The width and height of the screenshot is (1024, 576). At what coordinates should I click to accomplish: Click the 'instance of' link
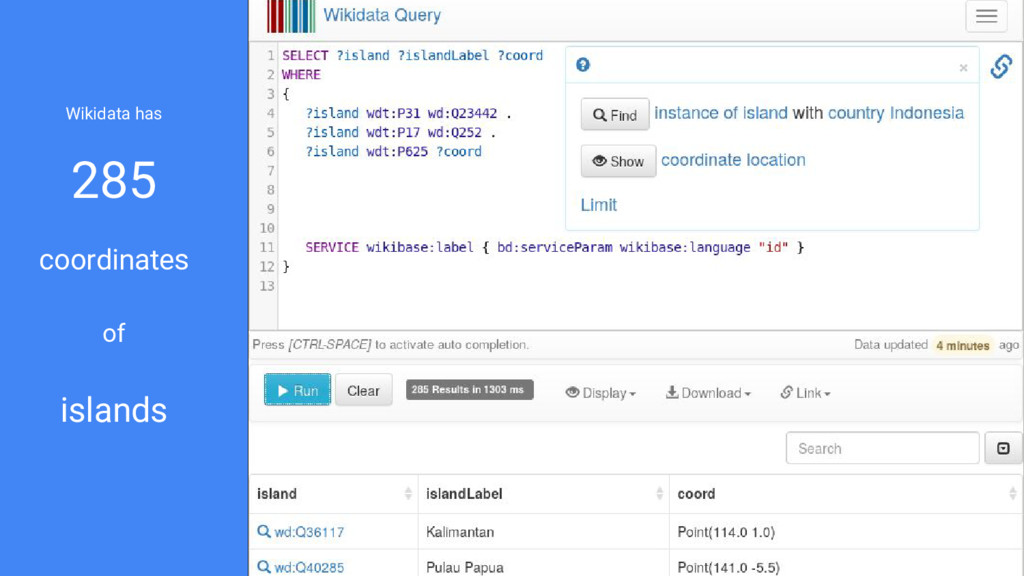point(696,113)
